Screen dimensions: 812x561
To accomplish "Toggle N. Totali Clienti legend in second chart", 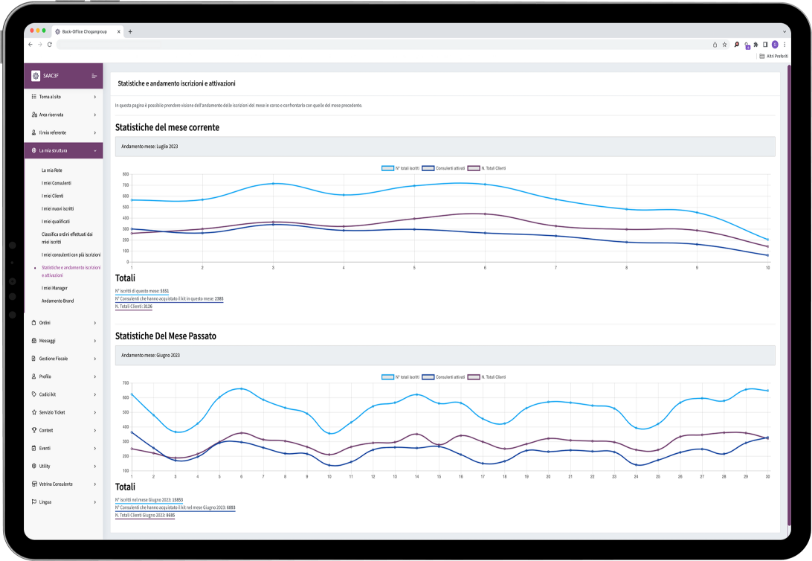I will click(488, 377).
